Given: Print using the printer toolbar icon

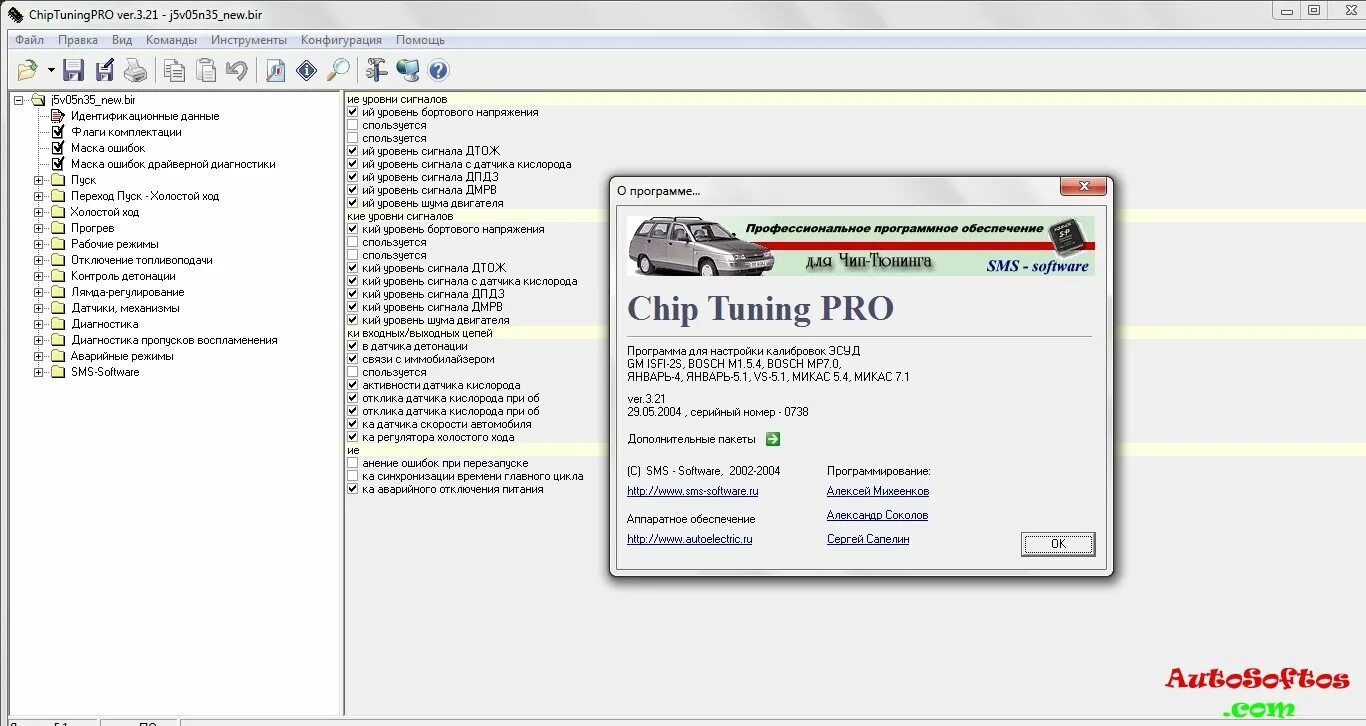Looking at the screenshot, I should click(x=135, y=70).
